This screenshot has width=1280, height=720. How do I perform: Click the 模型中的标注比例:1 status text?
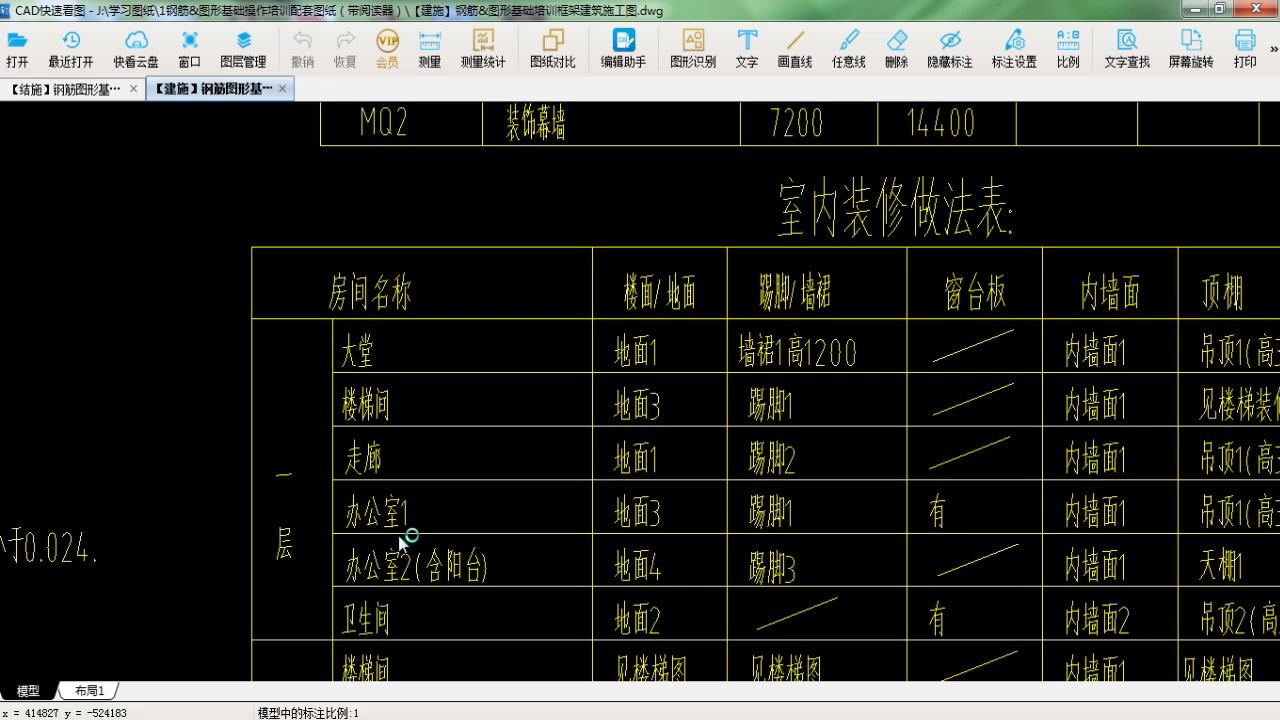click(x=308, y=713)
